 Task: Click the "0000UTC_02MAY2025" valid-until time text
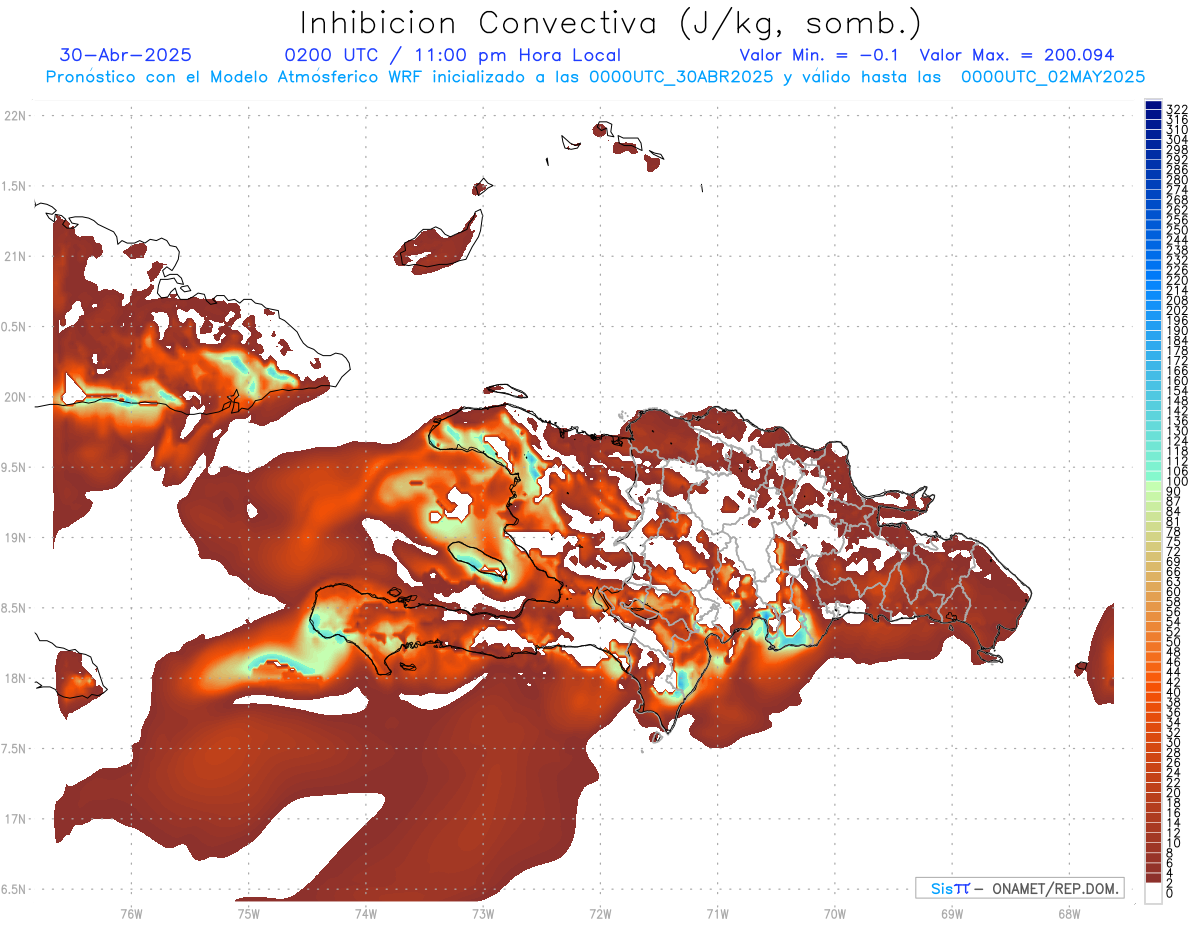click(1053, 76)
